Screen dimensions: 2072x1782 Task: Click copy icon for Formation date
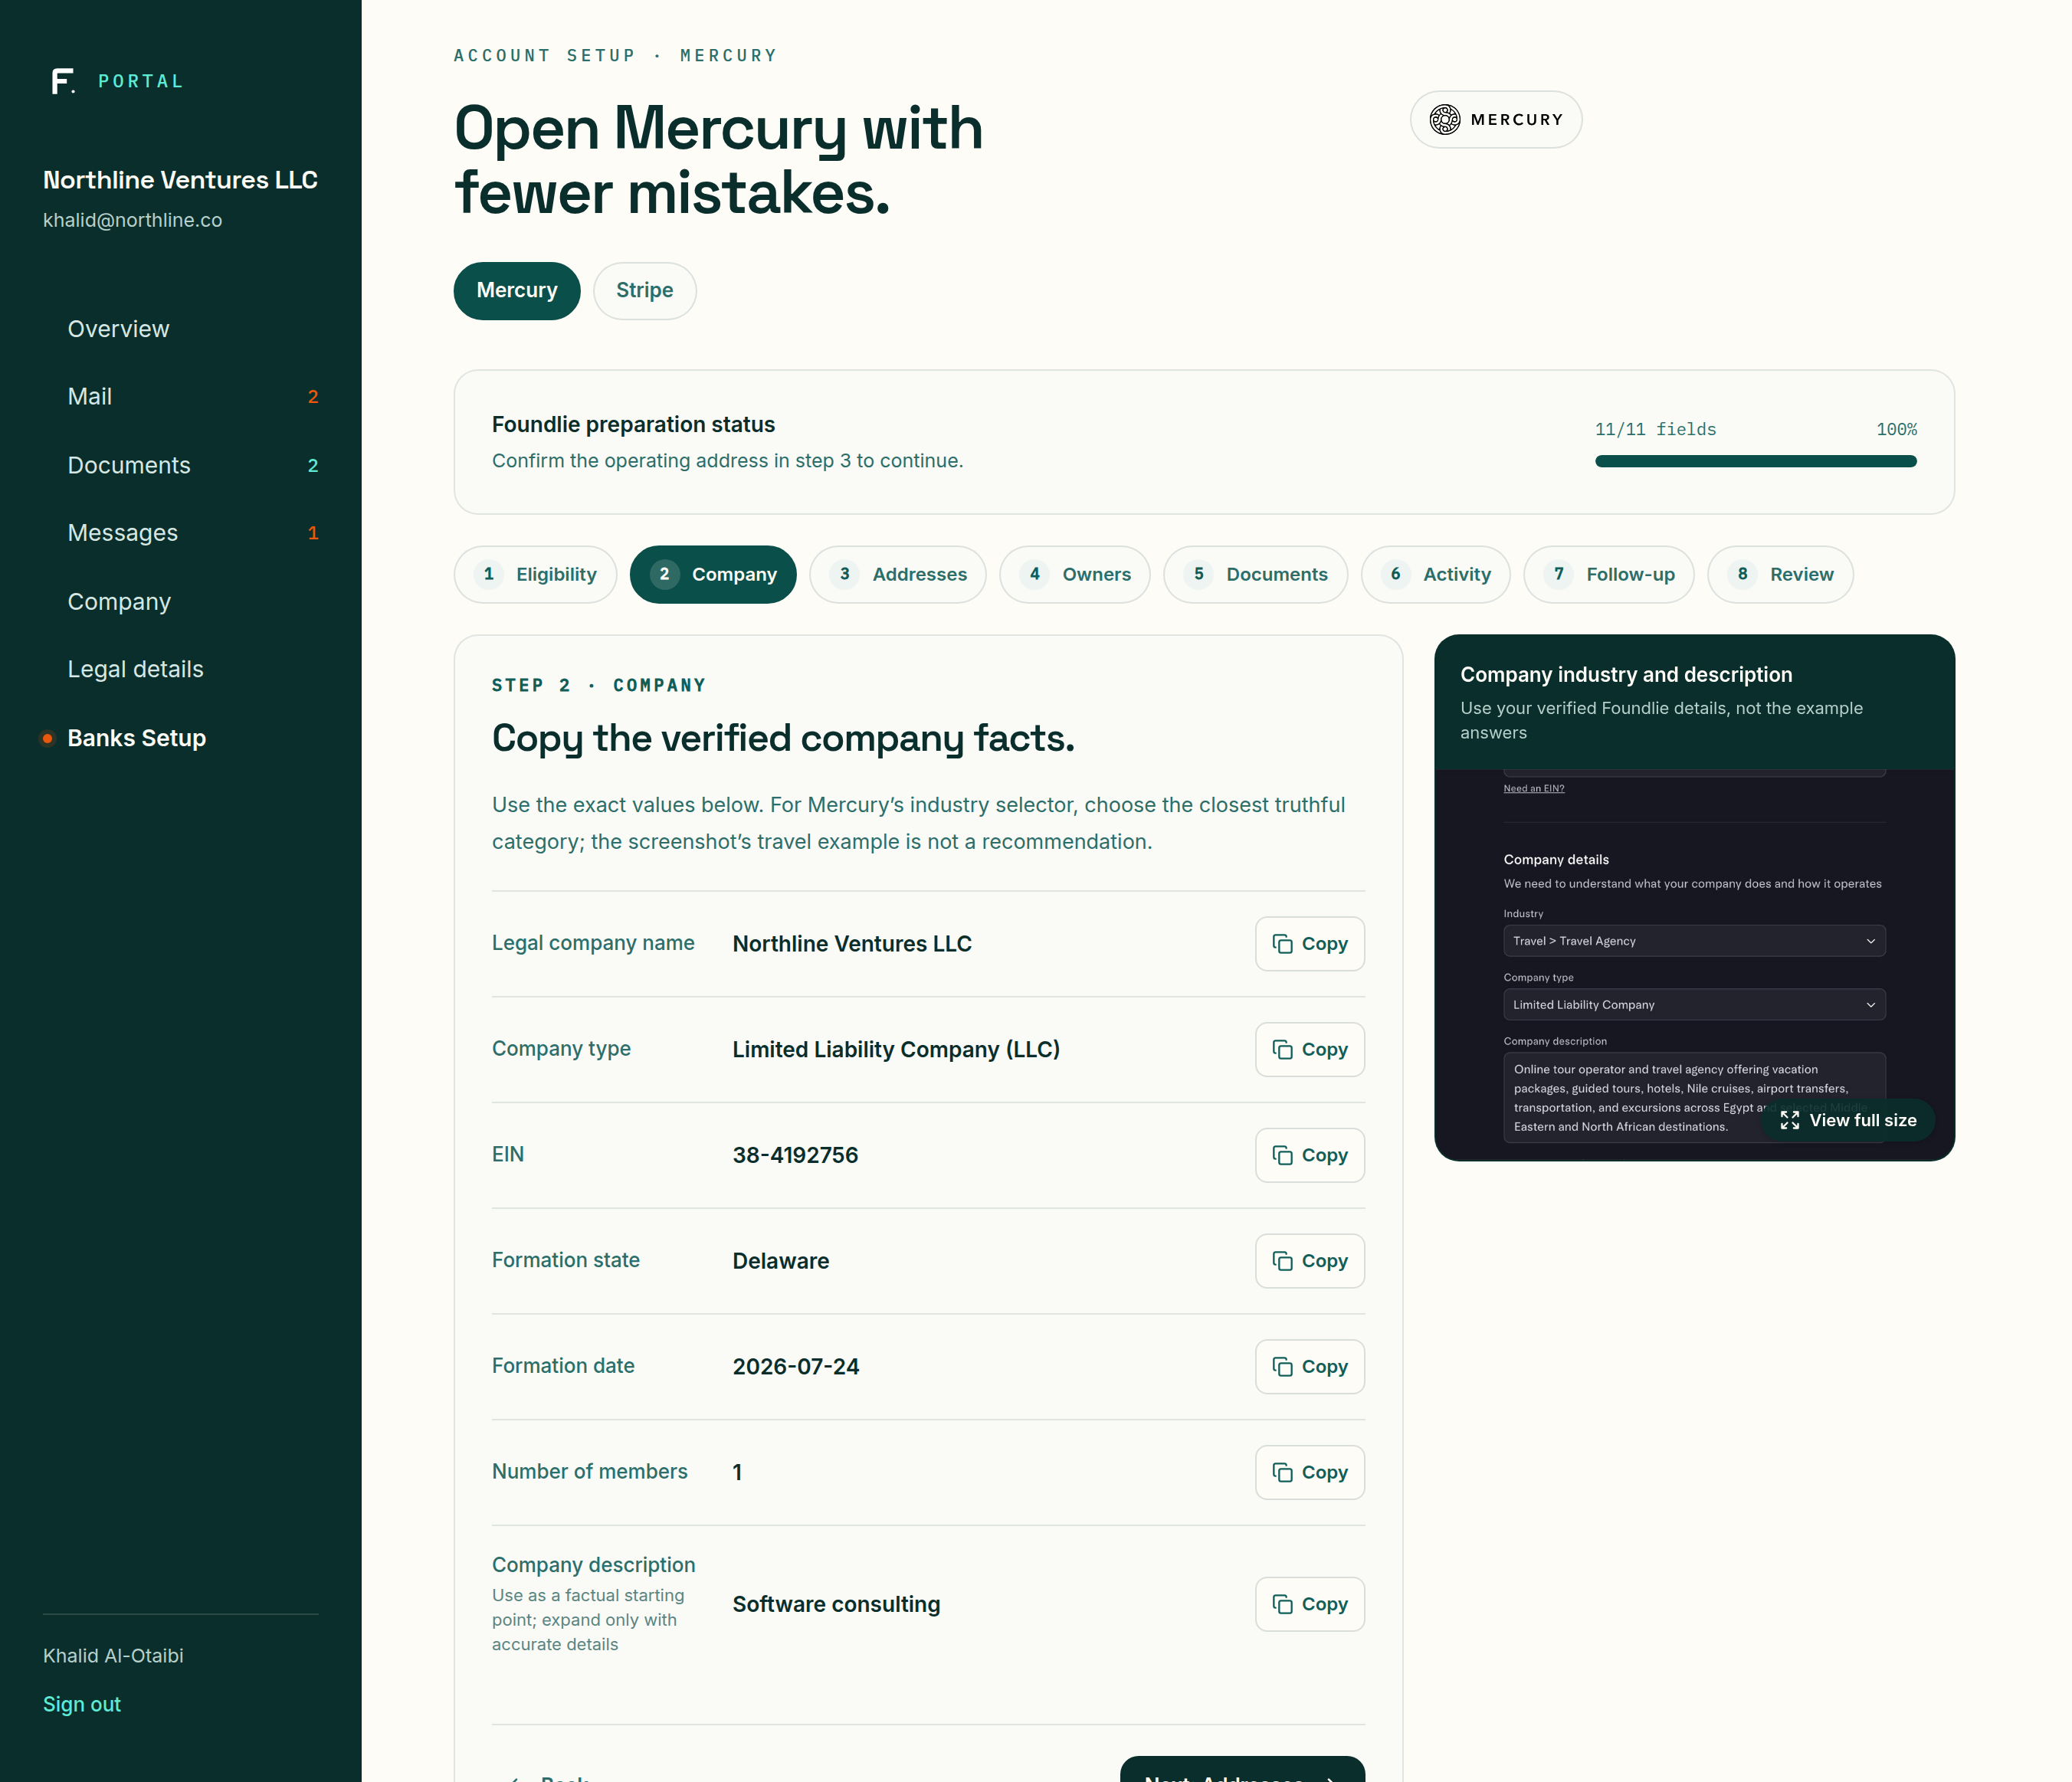click(1282, 1366)
